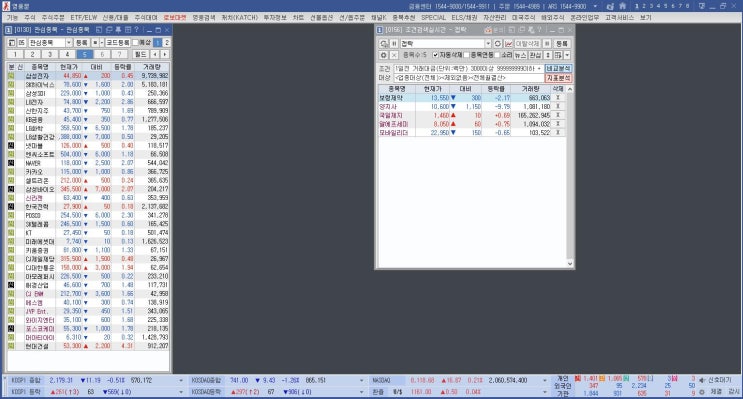
Task: Toggle the 예상 checkbox in 관심종목 window
Action: click(135, 43)
